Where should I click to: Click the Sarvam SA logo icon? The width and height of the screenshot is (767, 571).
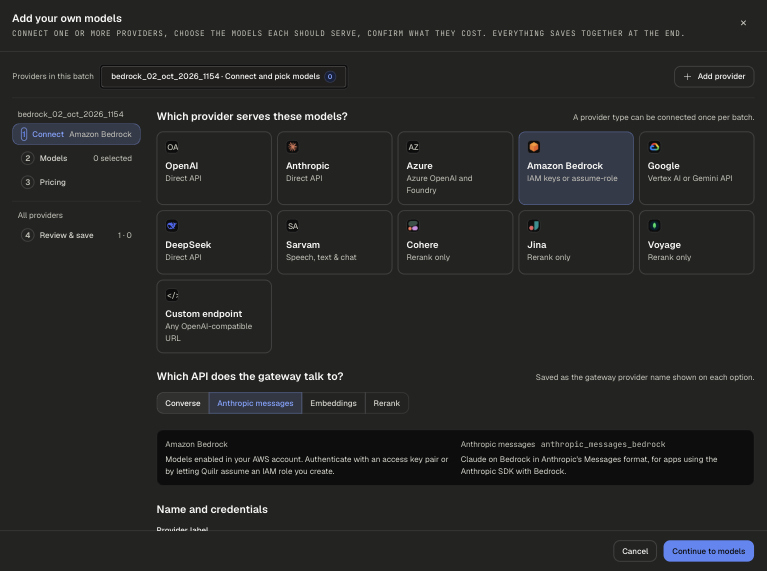point(293,226)
